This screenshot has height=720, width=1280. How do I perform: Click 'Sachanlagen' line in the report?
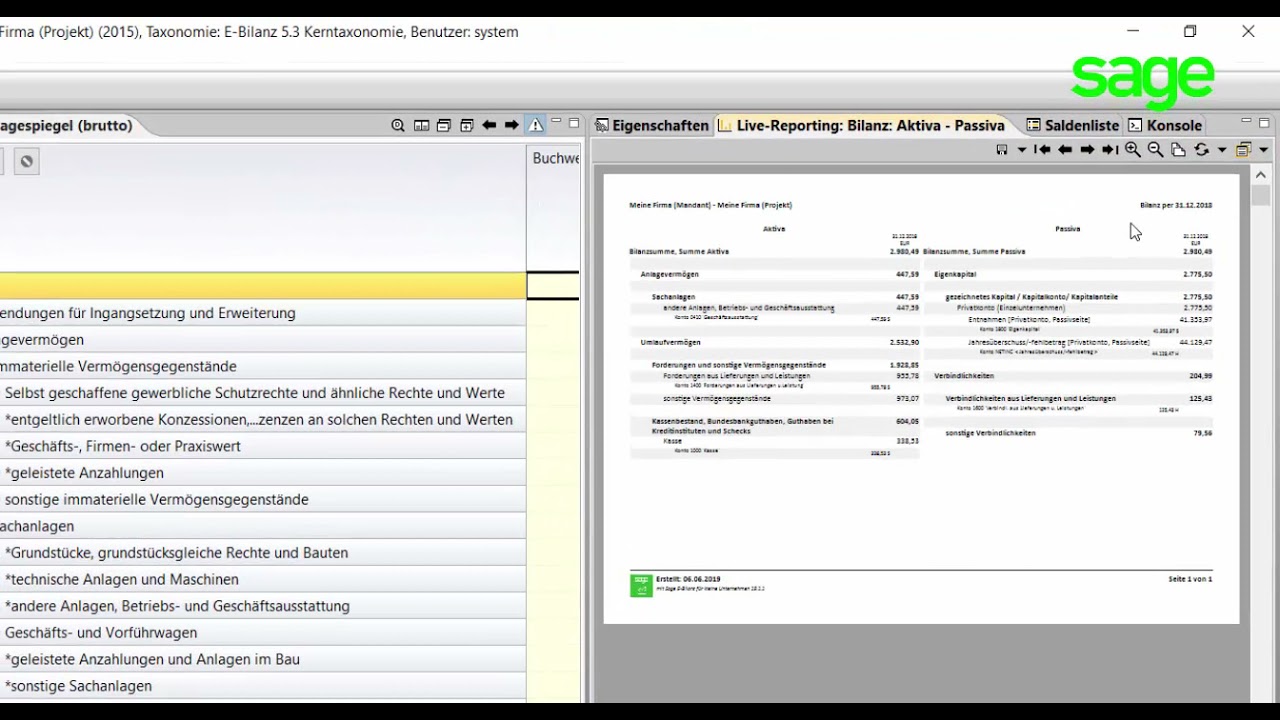click(673, 297)
